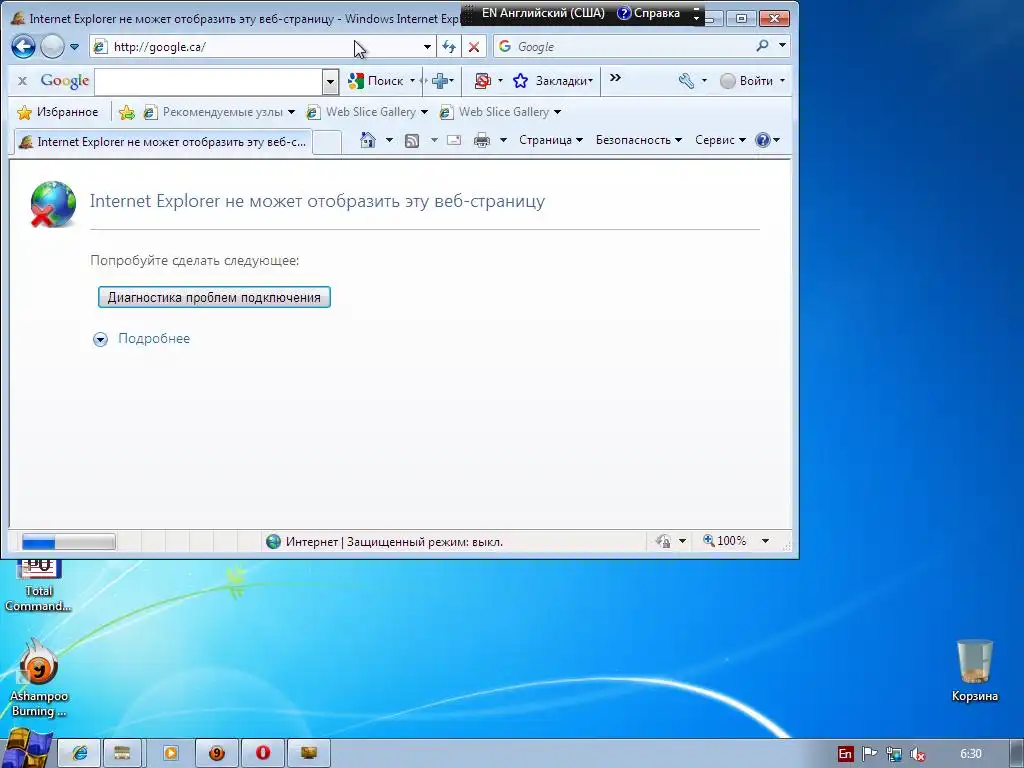Go to the home page icon

368,140
